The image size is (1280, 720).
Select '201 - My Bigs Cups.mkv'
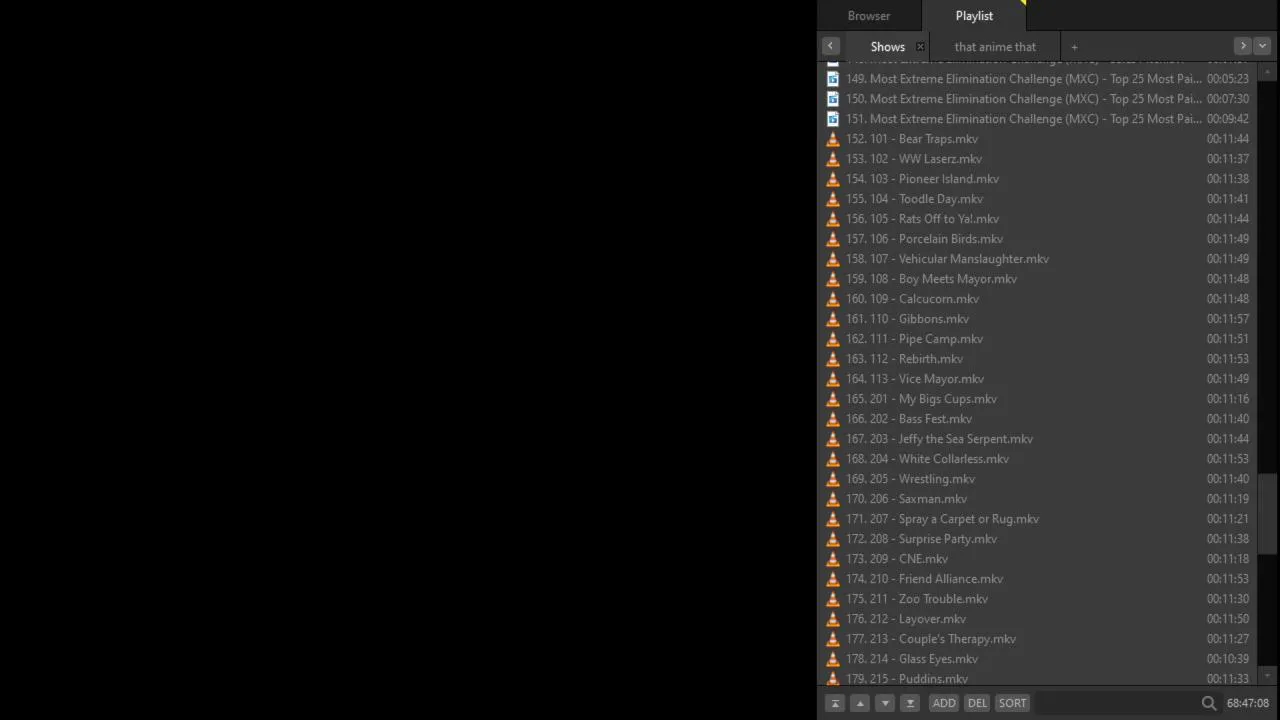pos(1037,399)
